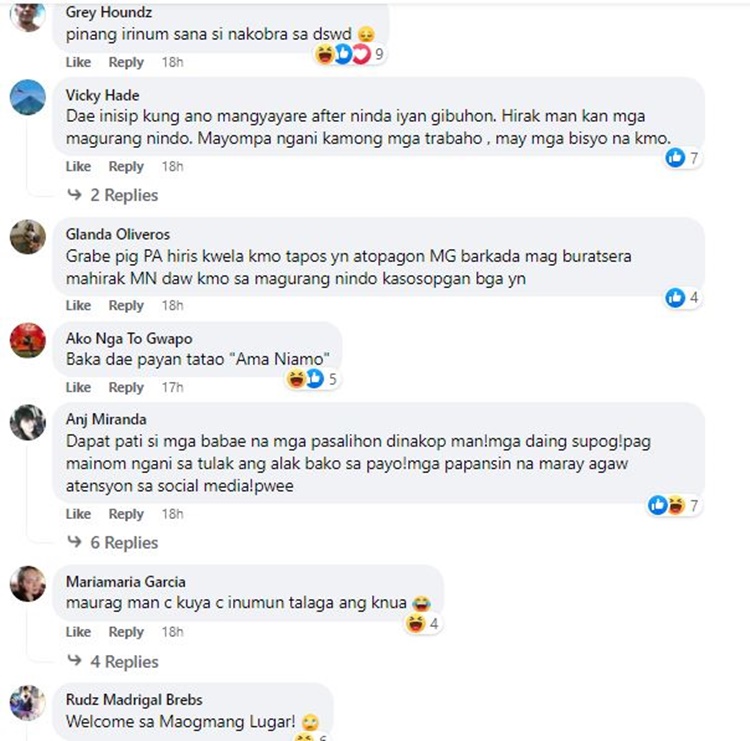Show 4 Replies under Mariamaria Garcia

pyautogui.click(x=124, y=662)
